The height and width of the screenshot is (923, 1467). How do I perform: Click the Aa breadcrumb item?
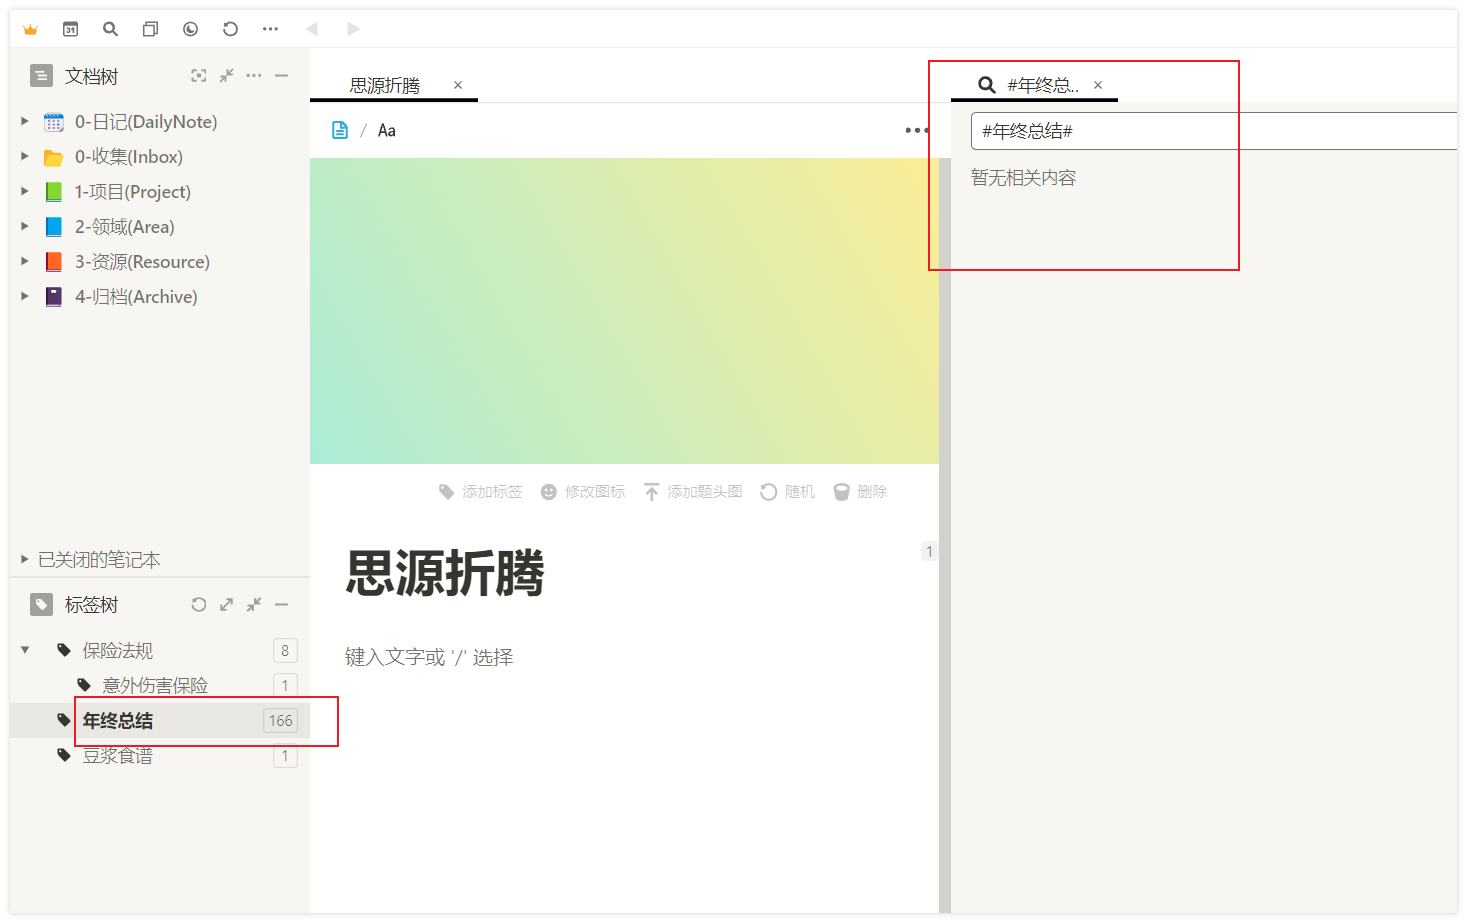click(x=387, y=130)
